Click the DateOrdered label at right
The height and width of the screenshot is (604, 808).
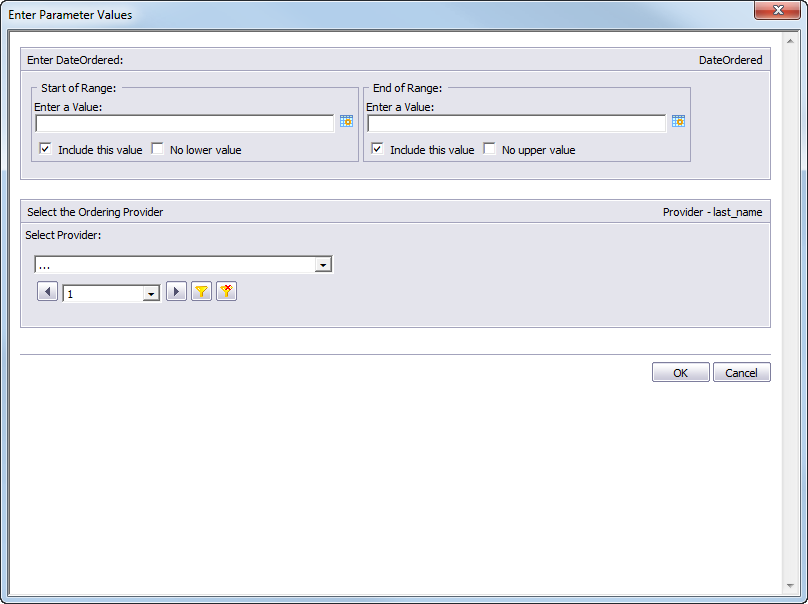pyautogui.click(x=730, y=60)
